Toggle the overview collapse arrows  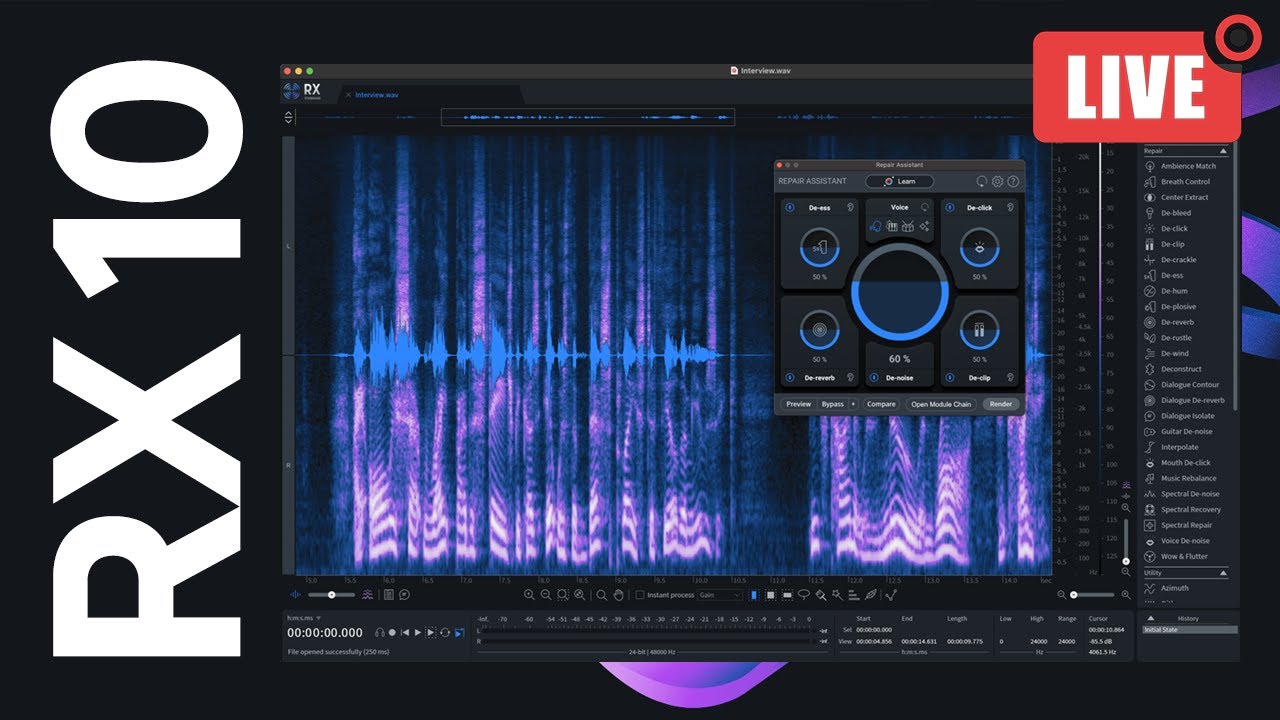click(289, 117)
